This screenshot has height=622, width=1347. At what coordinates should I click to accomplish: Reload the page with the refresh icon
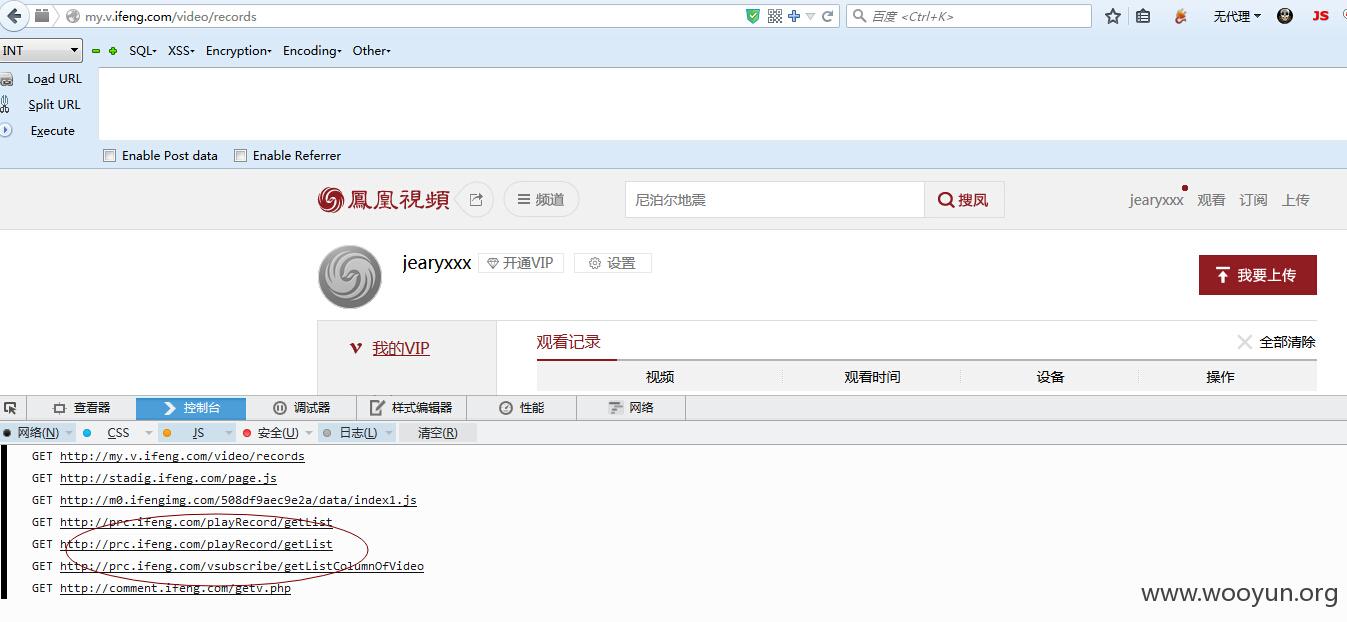(827, 16)
